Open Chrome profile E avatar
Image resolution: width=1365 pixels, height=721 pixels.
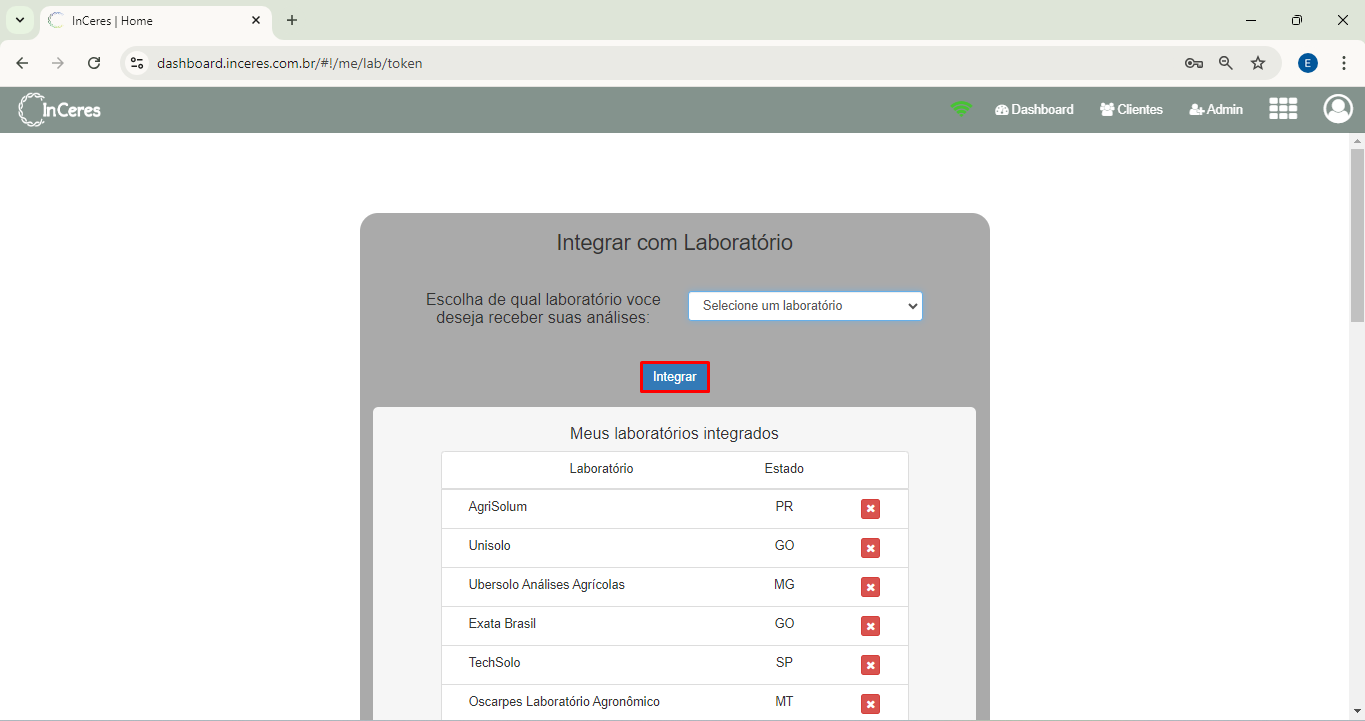(x=1308, y=63)
